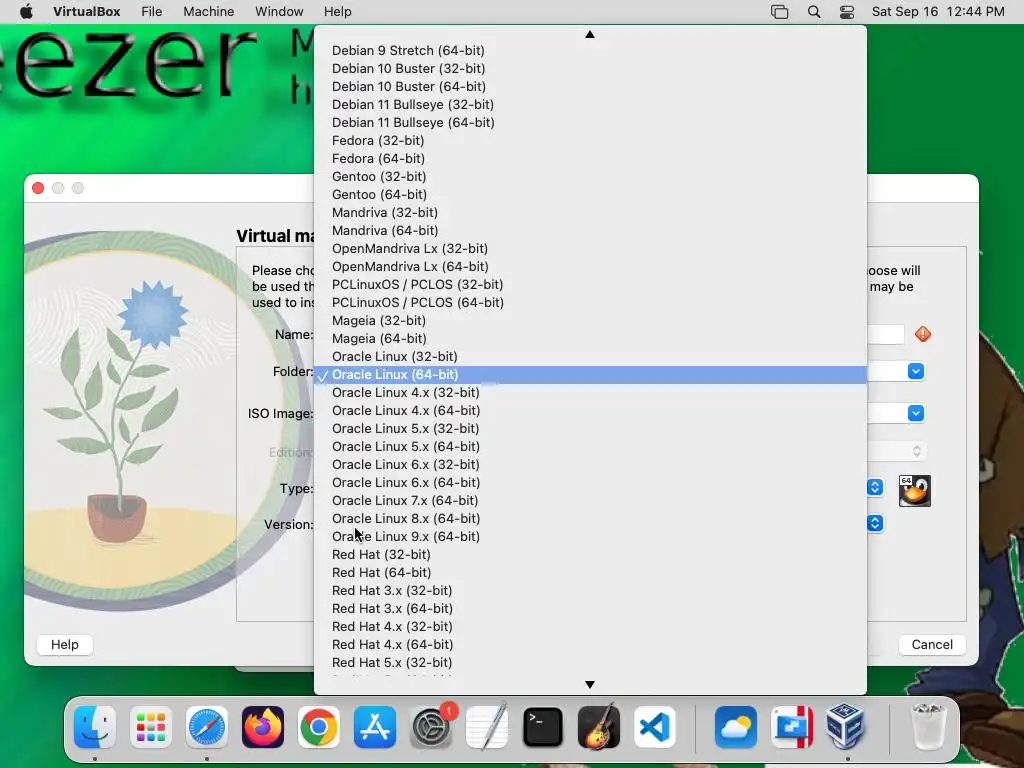
Task: Open TextEdit from the dock
Action: 487,727
